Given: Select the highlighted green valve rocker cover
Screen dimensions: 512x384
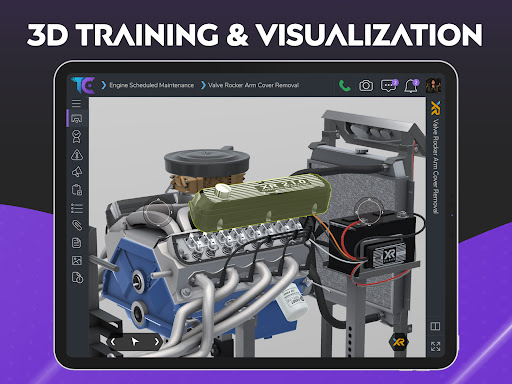Looking at the screenshot, I should tap(260, 204).
